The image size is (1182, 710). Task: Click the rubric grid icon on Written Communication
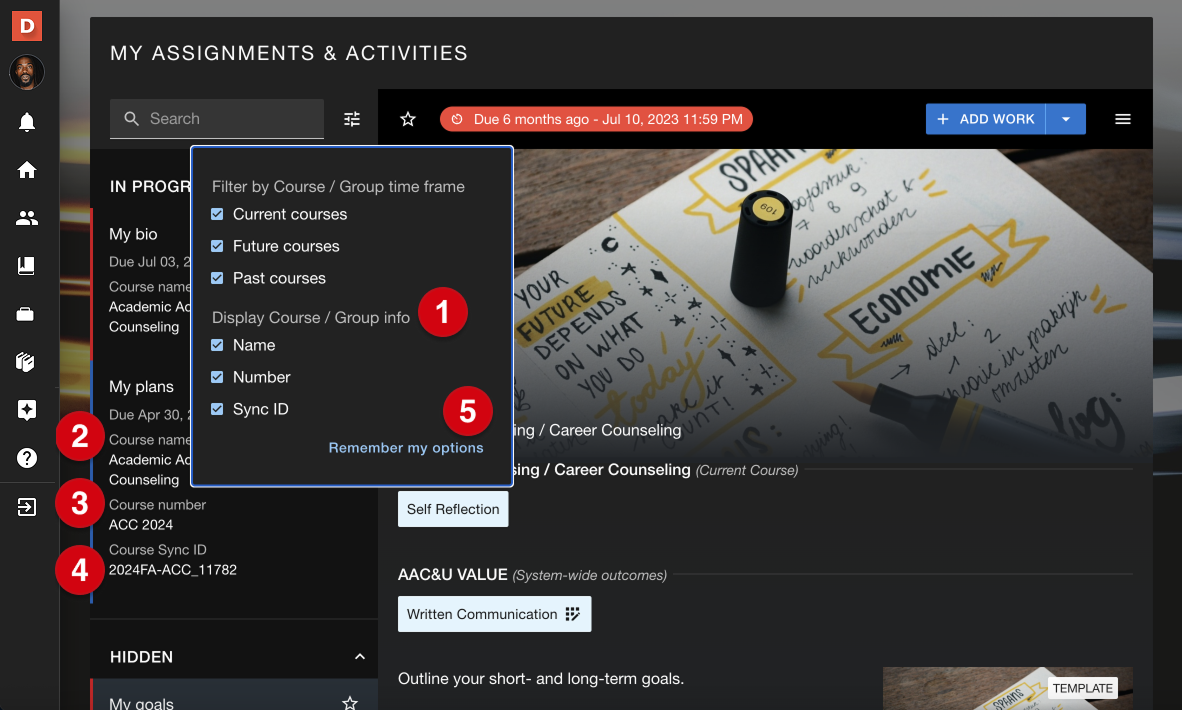573,614
